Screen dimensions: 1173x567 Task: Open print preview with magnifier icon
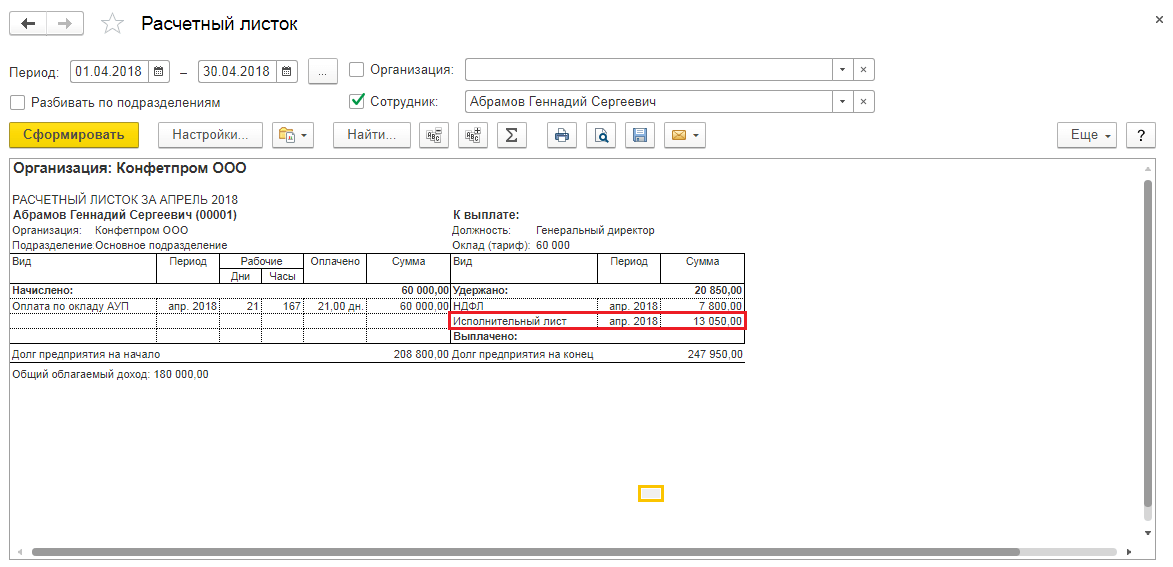601,135
